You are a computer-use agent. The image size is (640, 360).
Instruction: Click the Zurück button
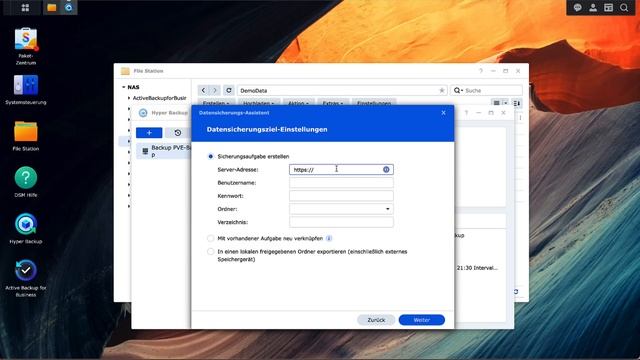coord(376,320)
